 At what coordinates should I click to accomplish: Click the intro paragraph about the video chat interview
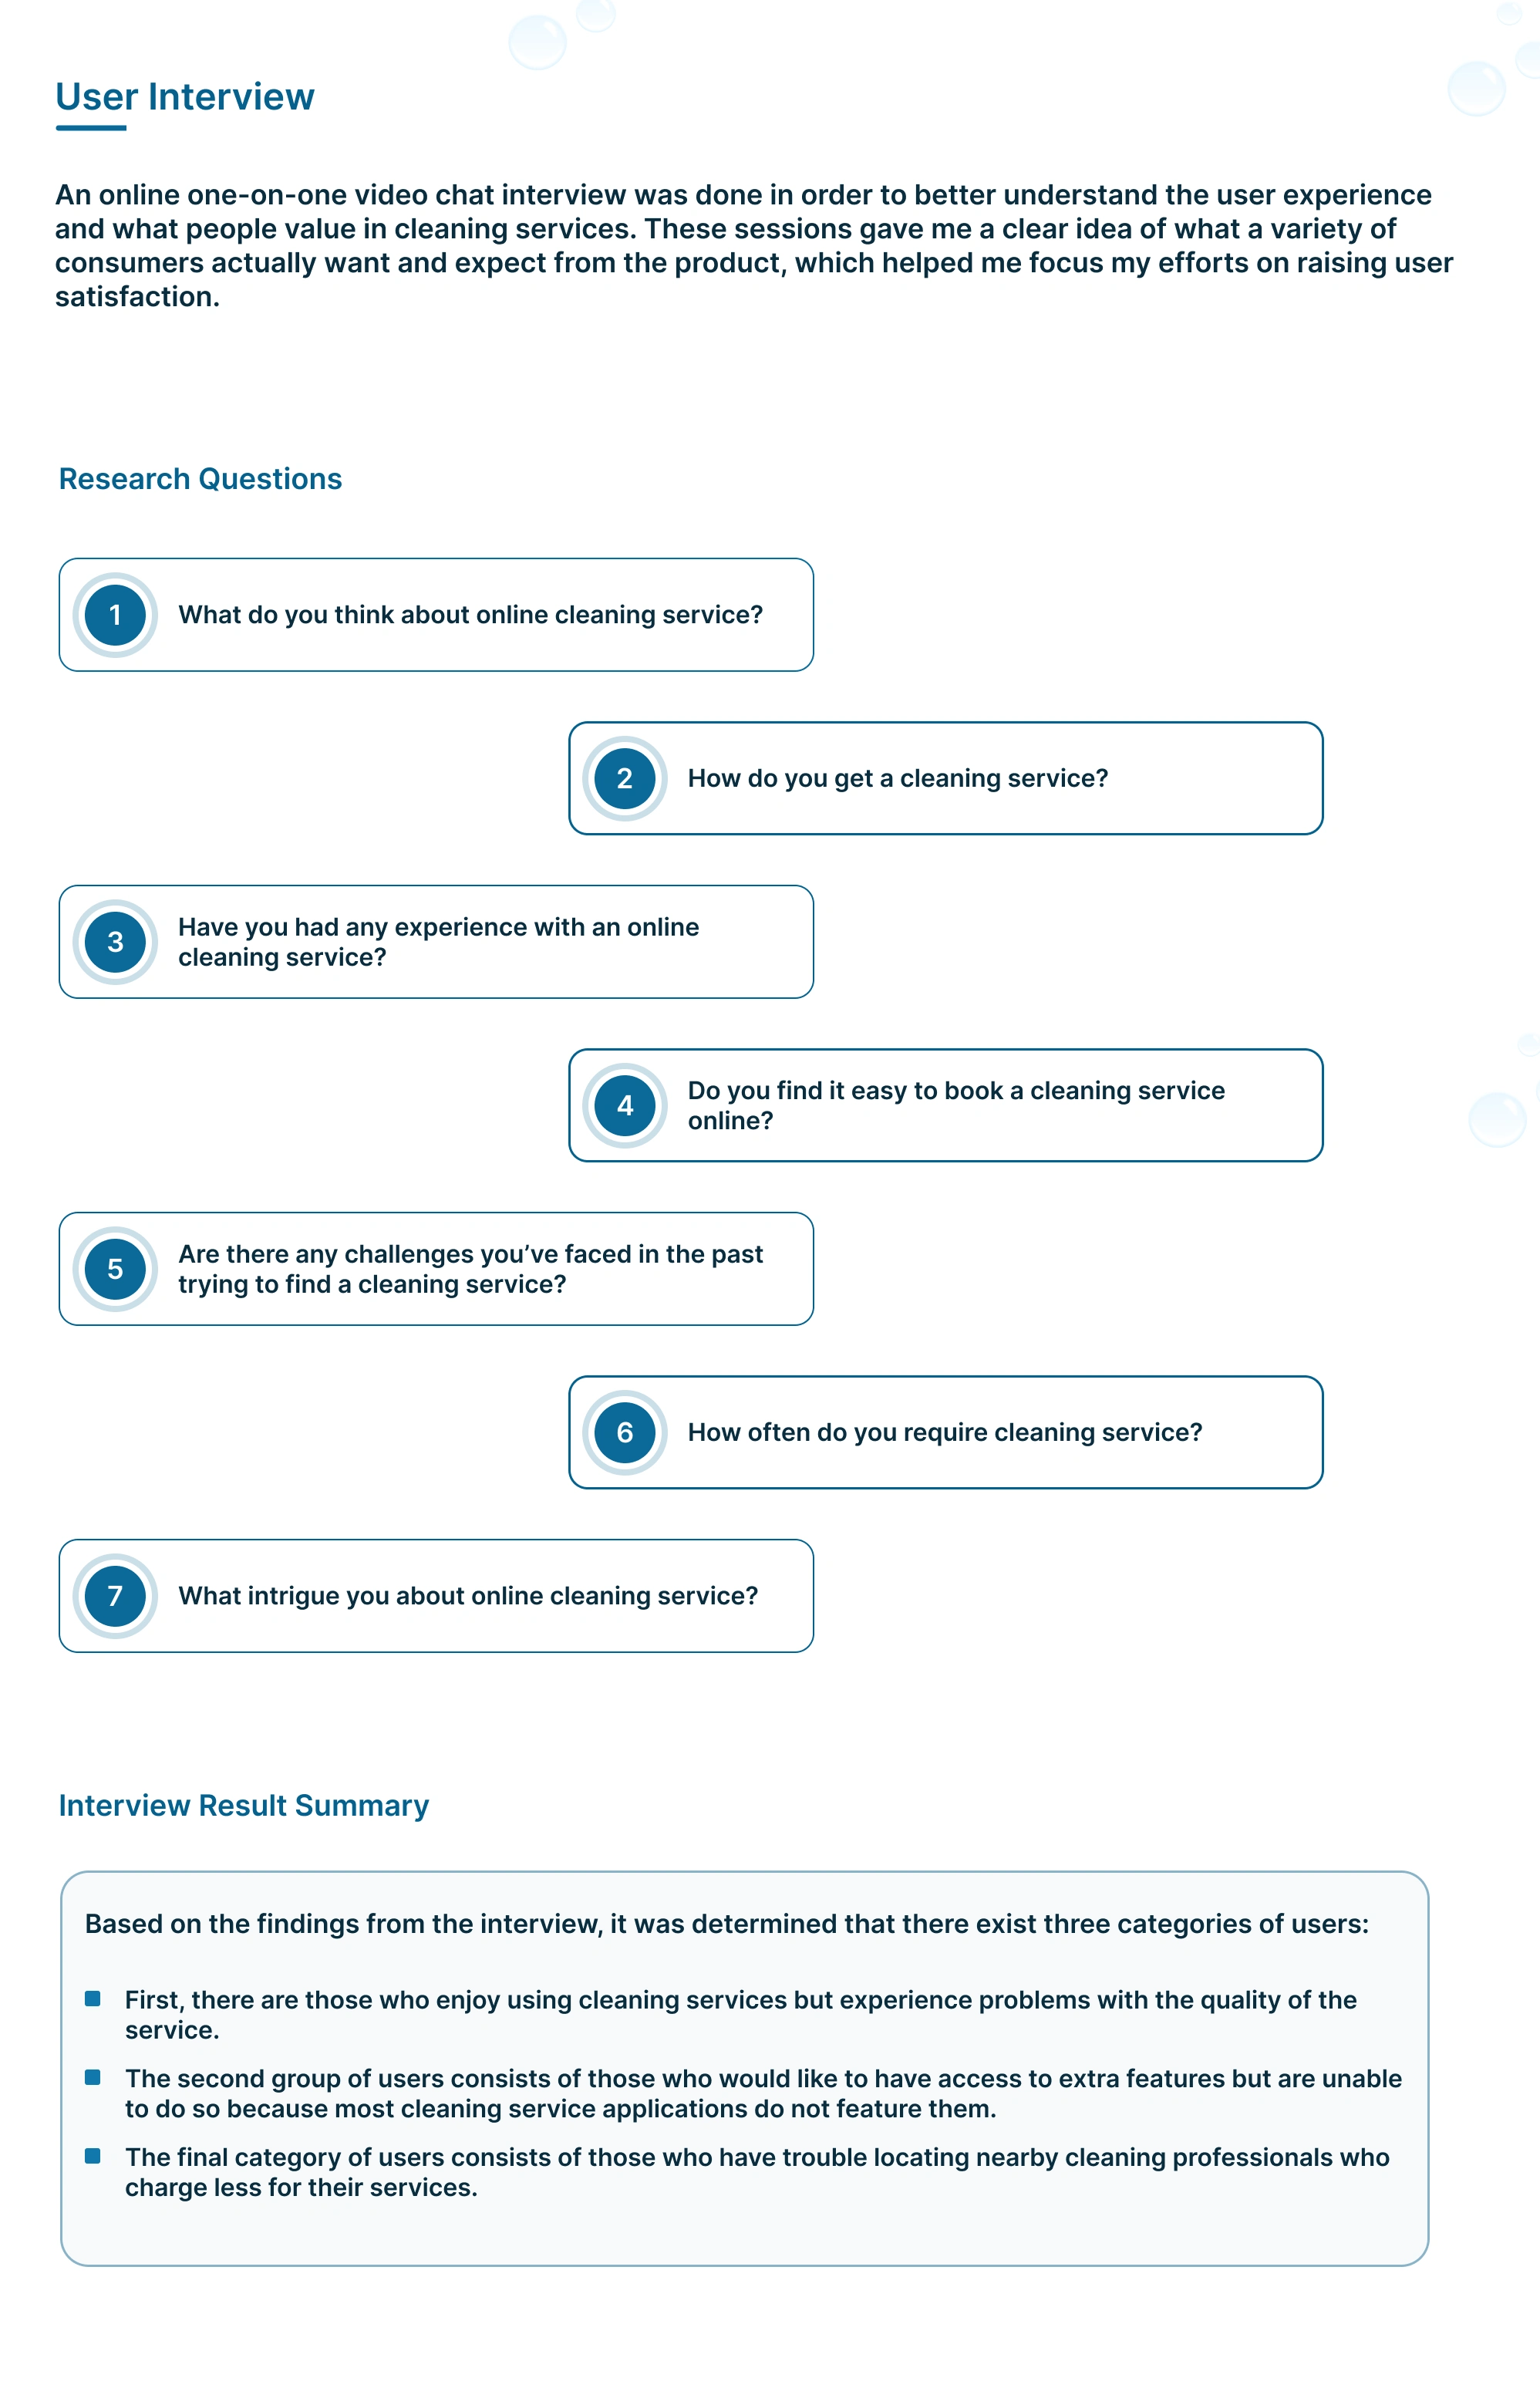[750, 245]
